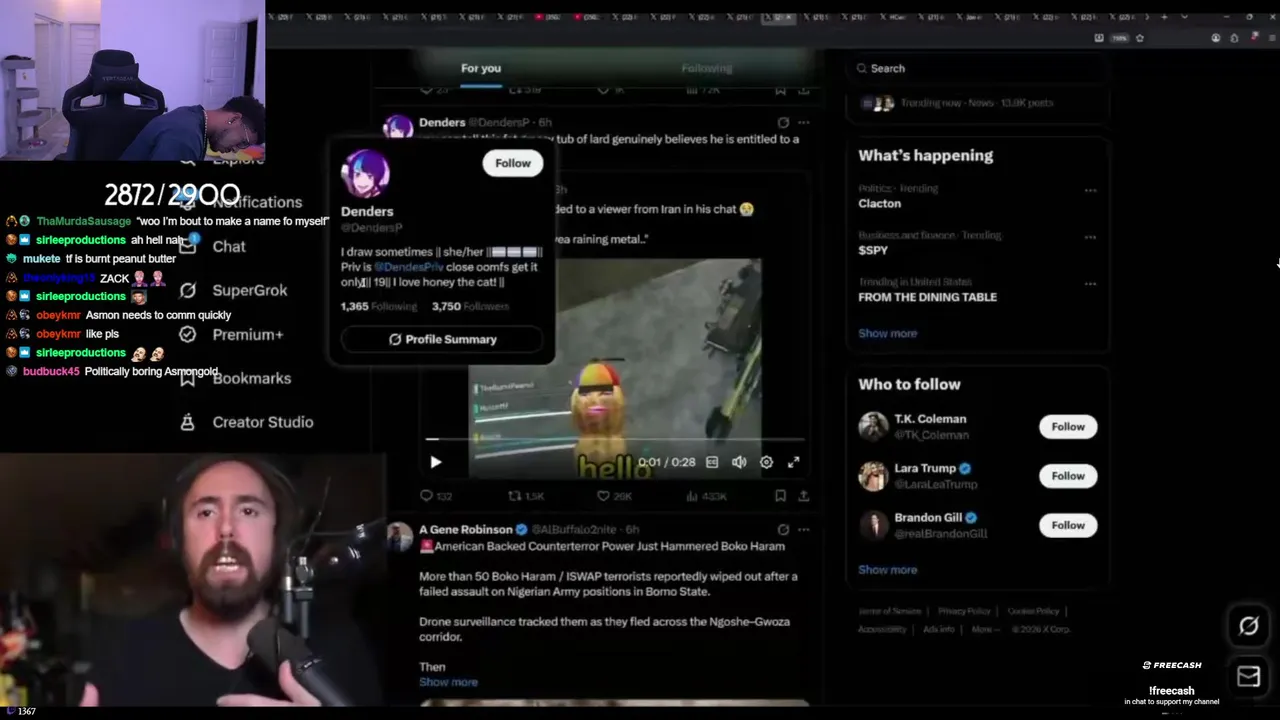This screenshot has width=1280, height=720.
Task: View Denders' 1,365 Following list
Action: pos(379,306)
